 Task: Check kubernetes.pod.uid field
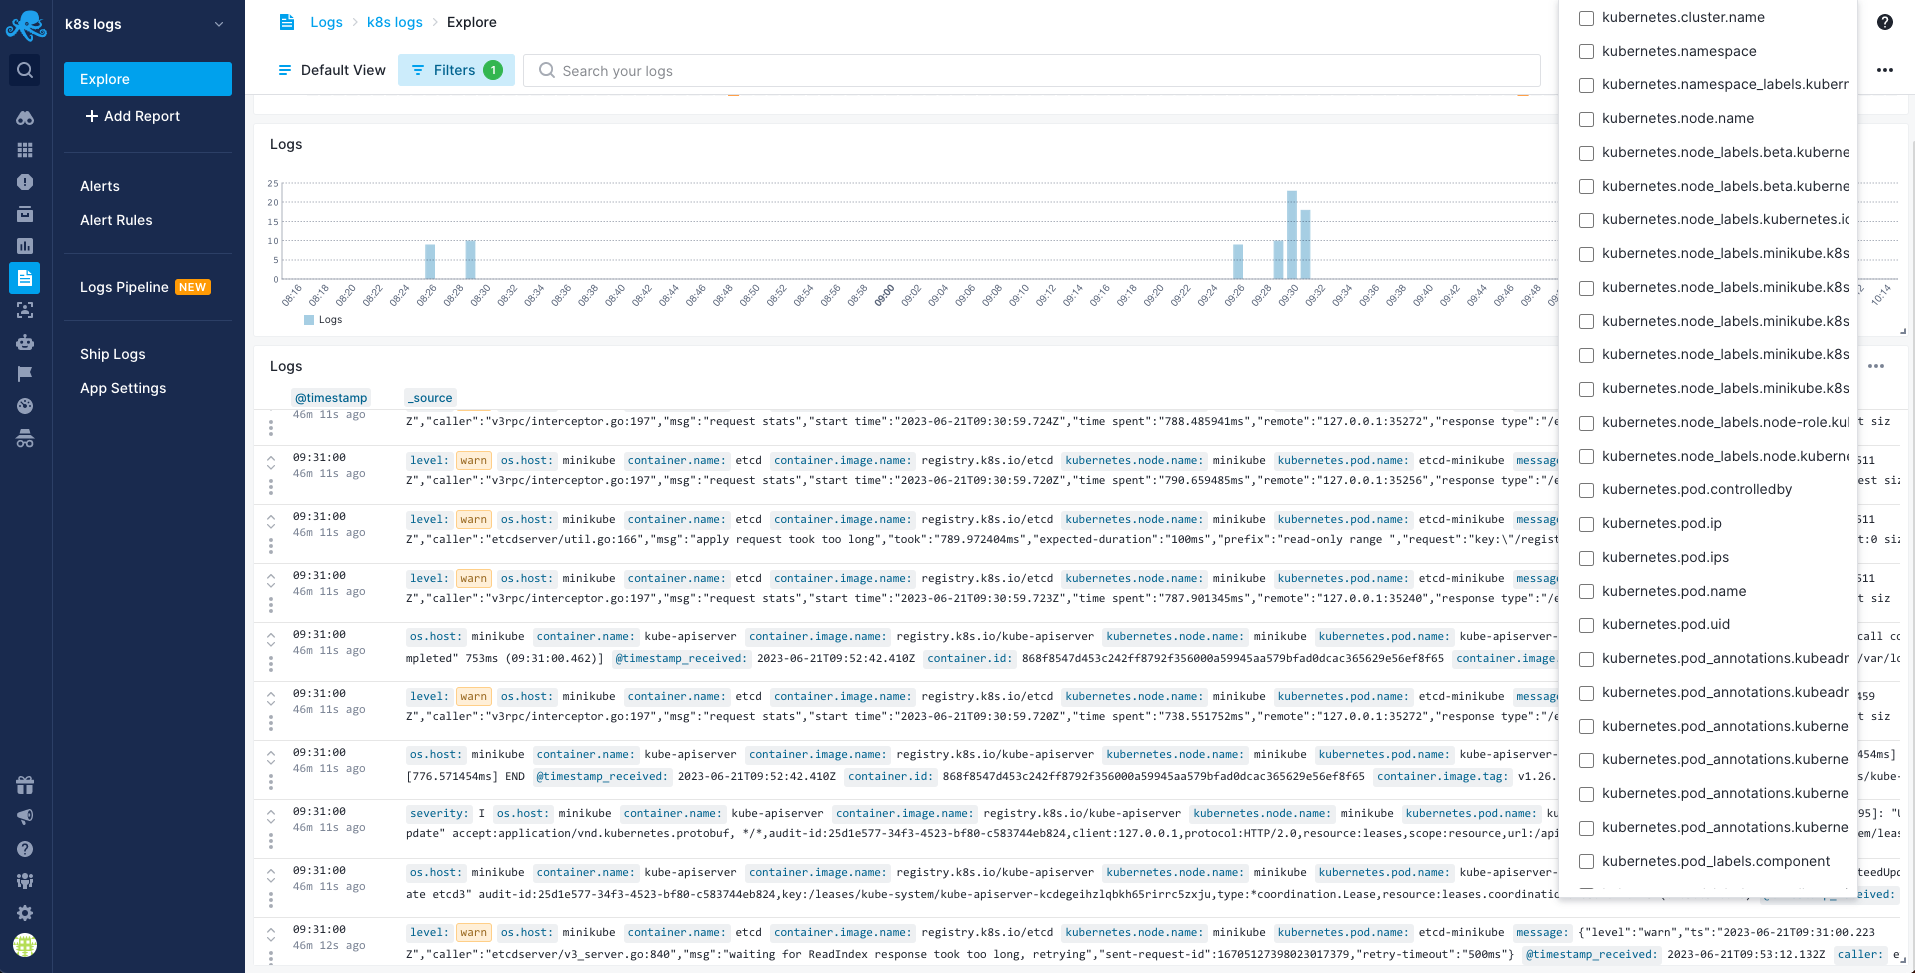1586,625
